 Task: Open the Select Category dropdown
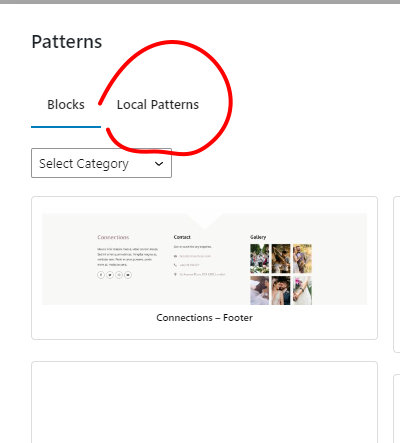click(x=101, y=163)
